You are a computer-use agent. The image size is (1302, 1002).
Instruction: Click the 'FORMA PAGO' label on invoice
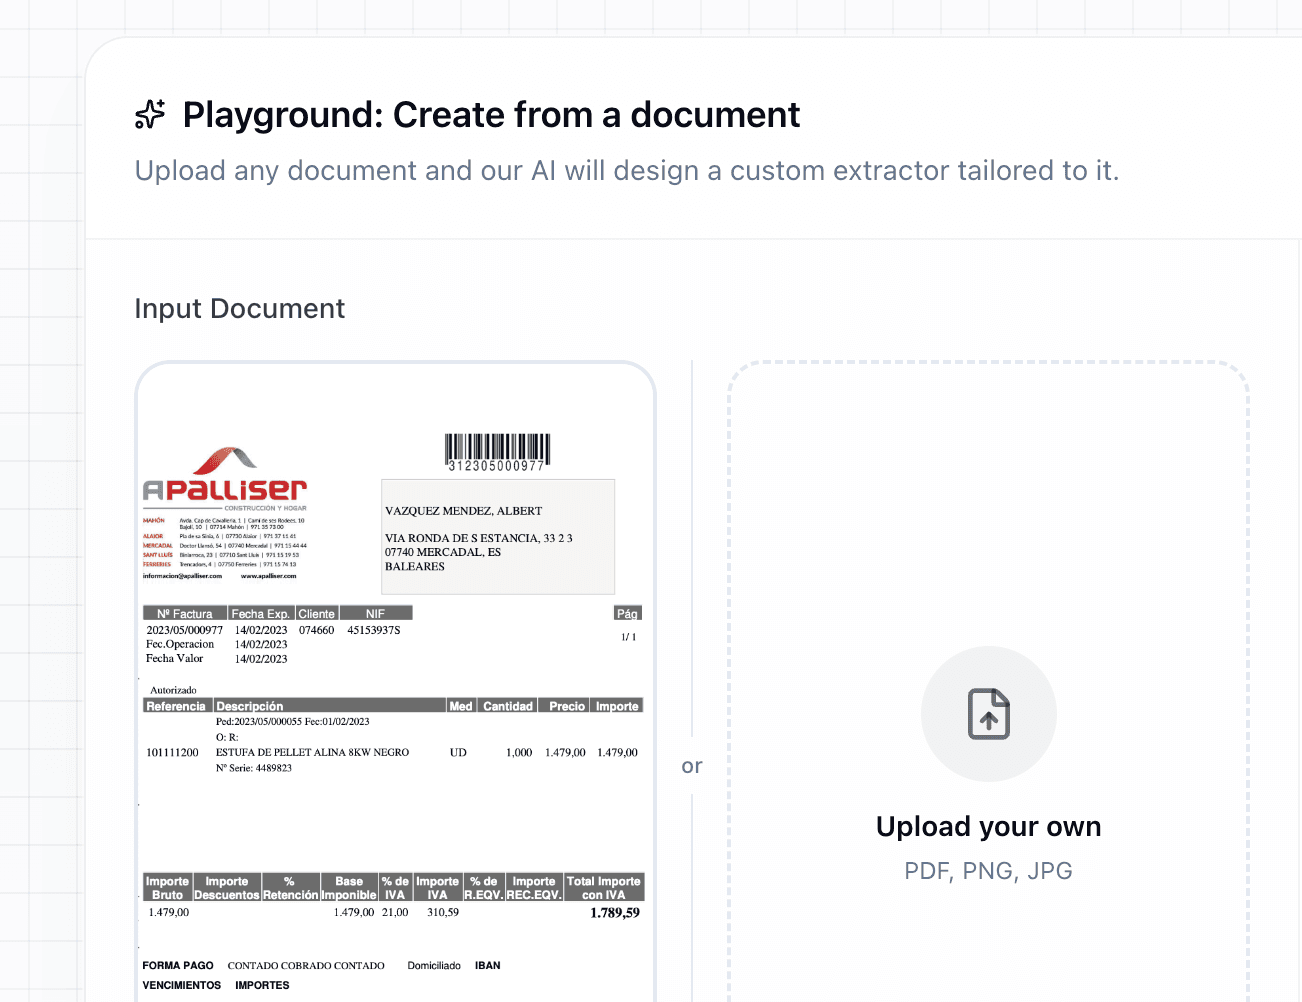178,966
